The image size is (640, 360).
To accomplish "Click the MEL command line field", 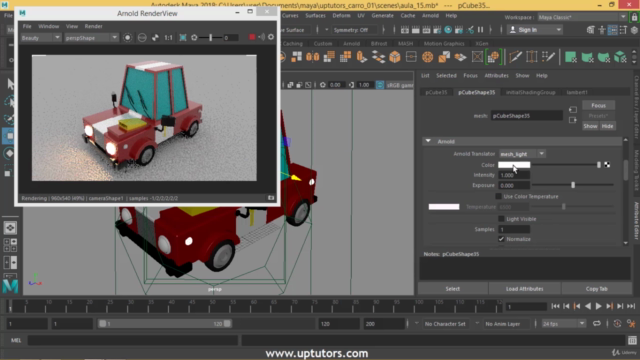I will 133,340.
